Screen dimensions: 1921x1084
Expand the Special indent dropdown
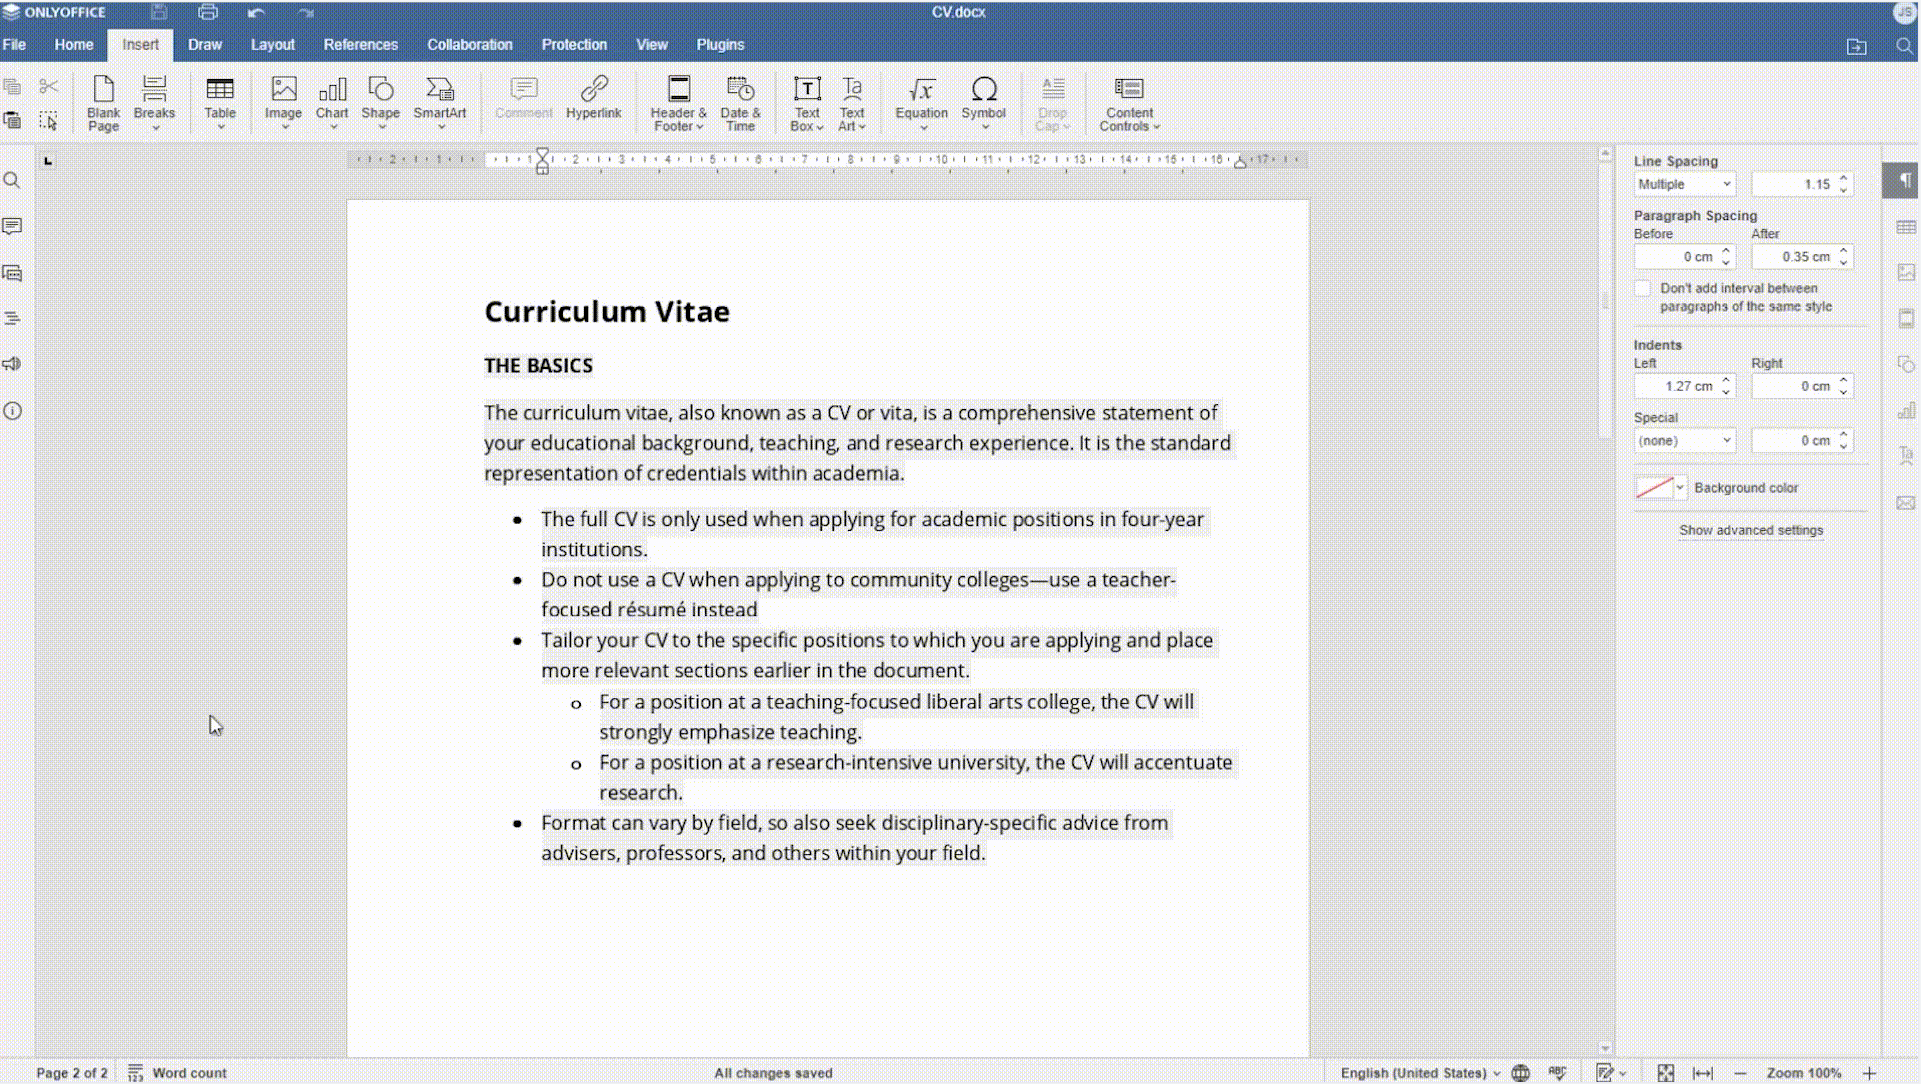(1684, 441)
